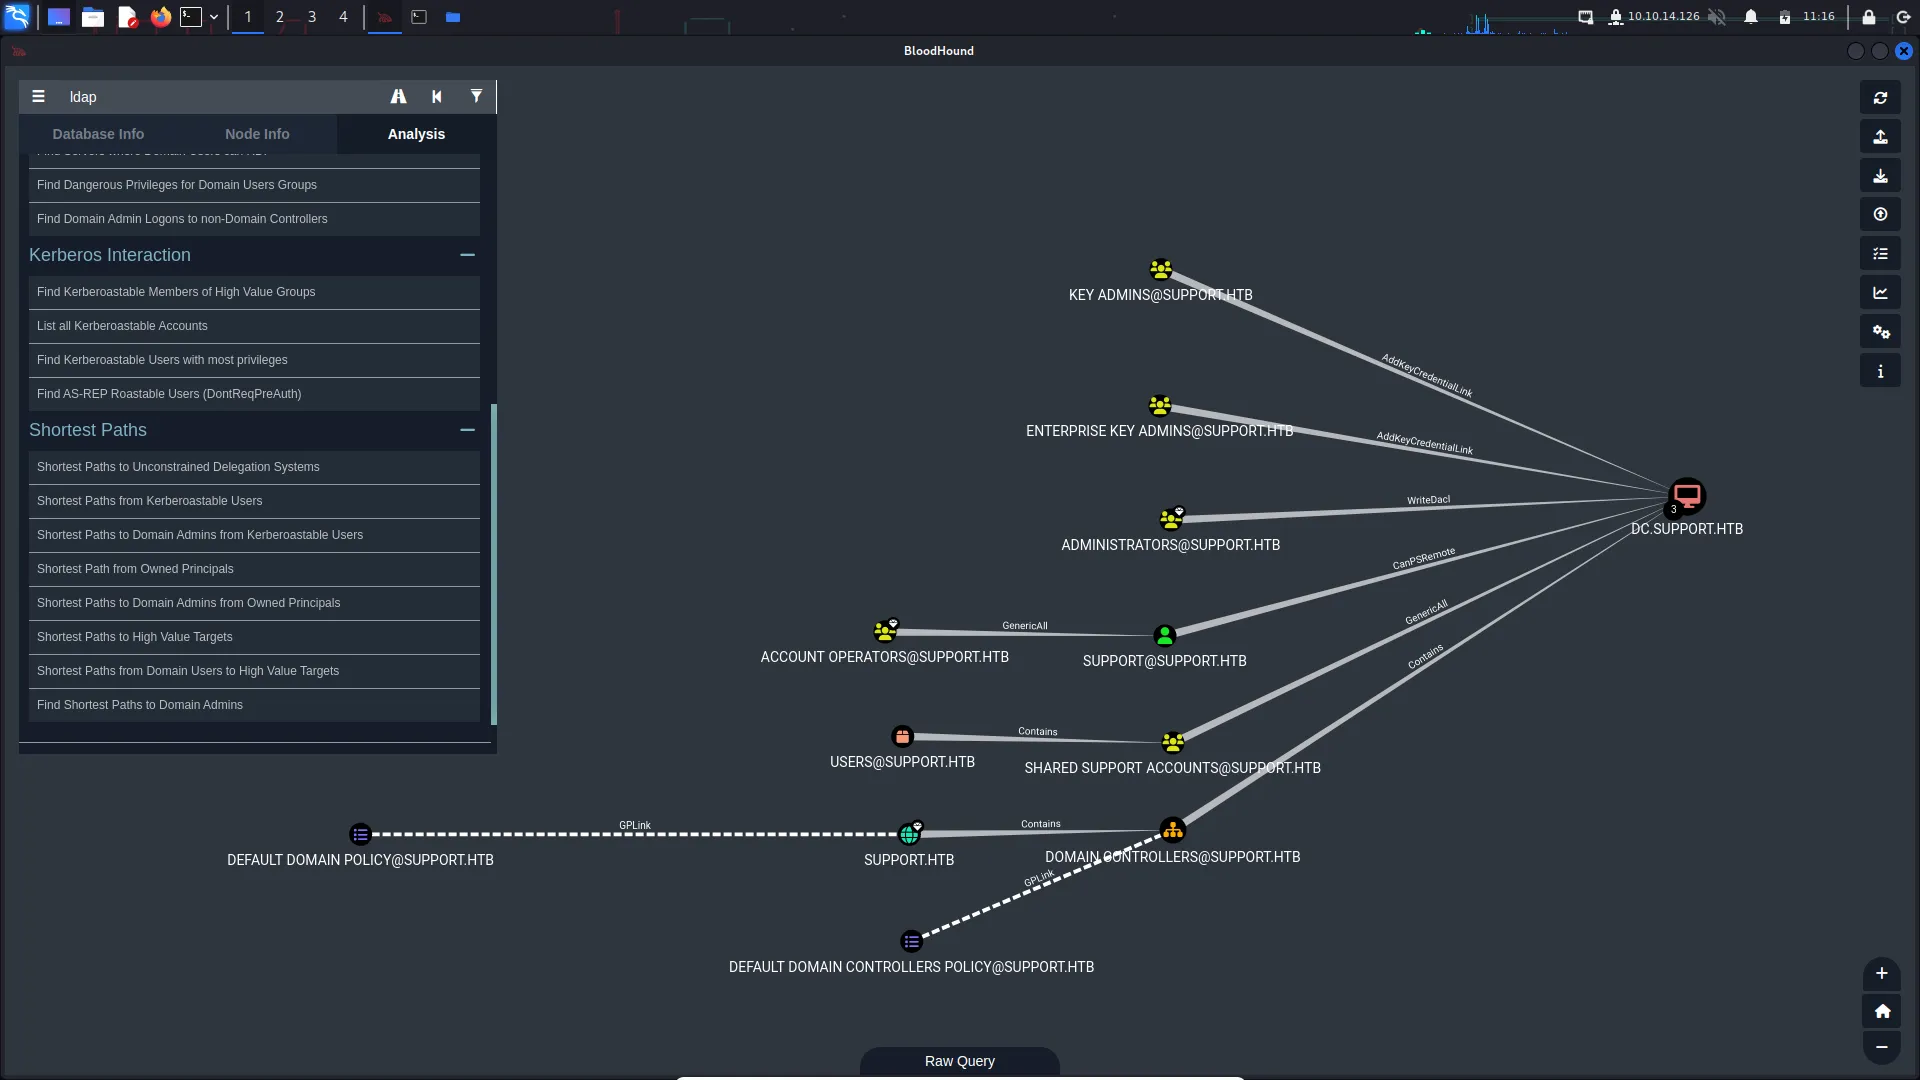
Task: Click the About info icon
Action: pyautogui.click(x=1880, y=371)
